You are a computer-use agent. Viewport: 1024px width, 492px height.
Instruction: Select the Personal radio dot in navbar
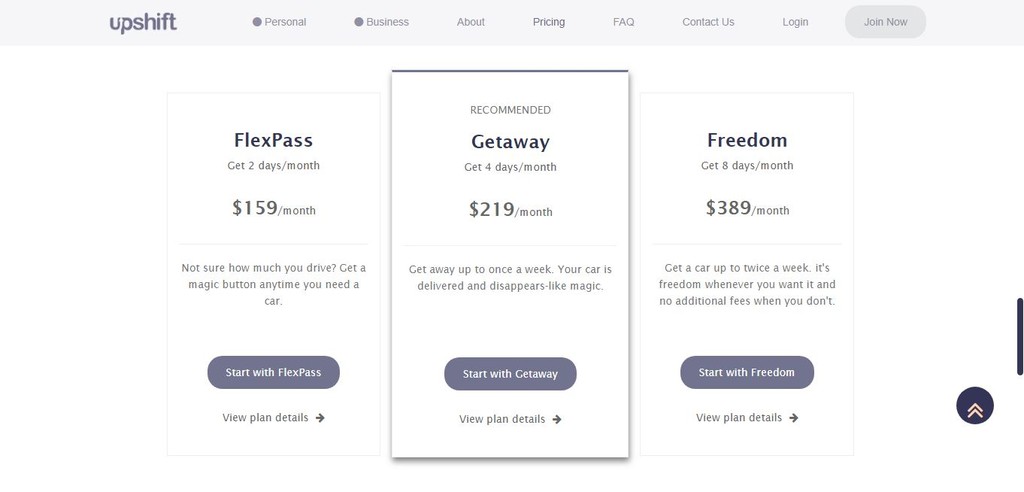coord(257,22)
